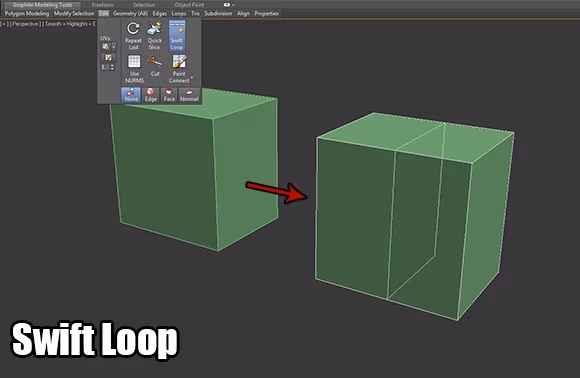Collapse the Edit panel header
The height and width of the screenshot is (378, 580).
coord(104,14)
